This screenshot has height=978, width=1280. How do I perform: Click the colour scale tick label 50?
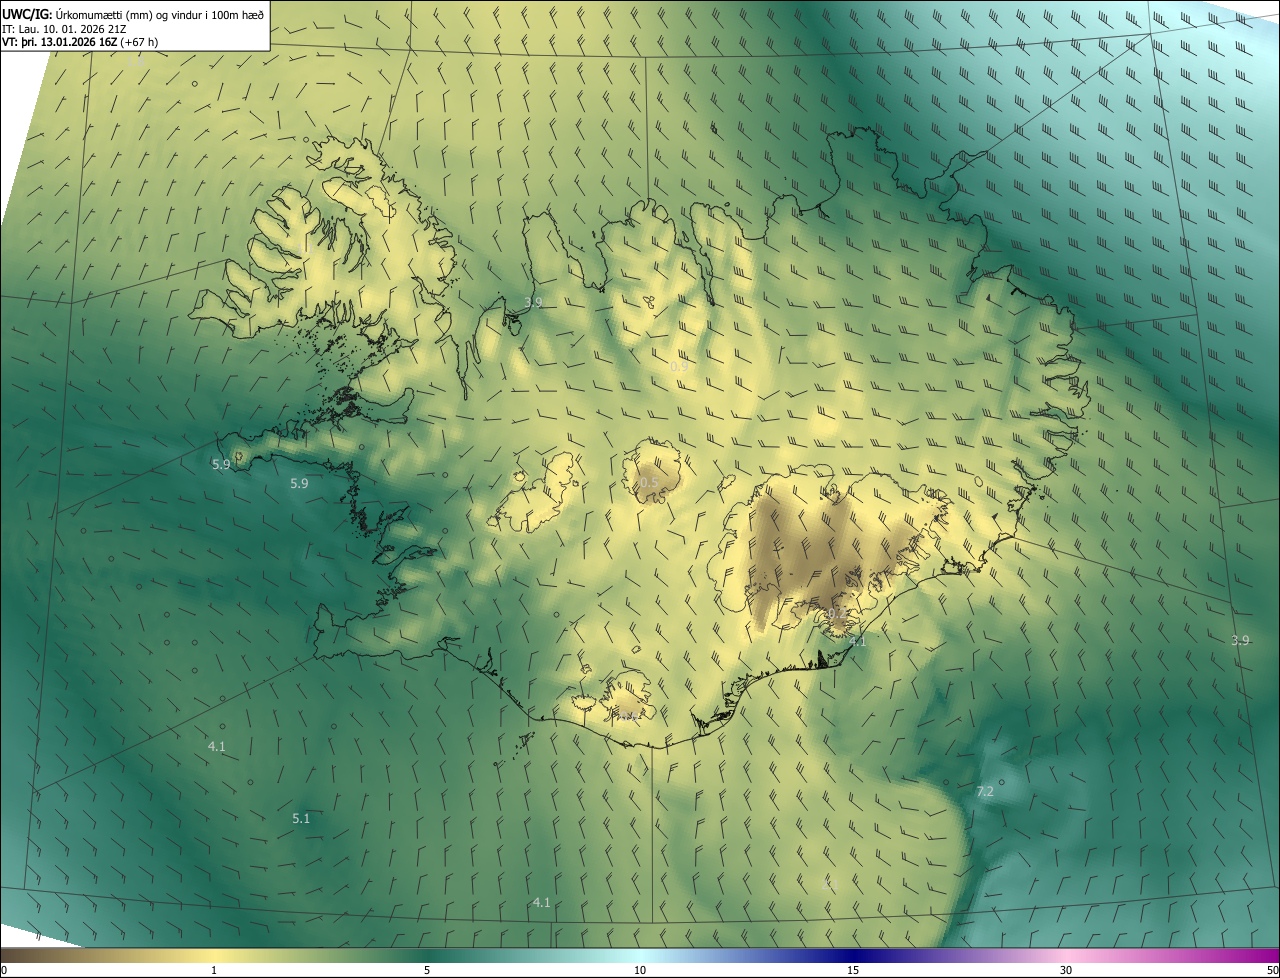1272,970
